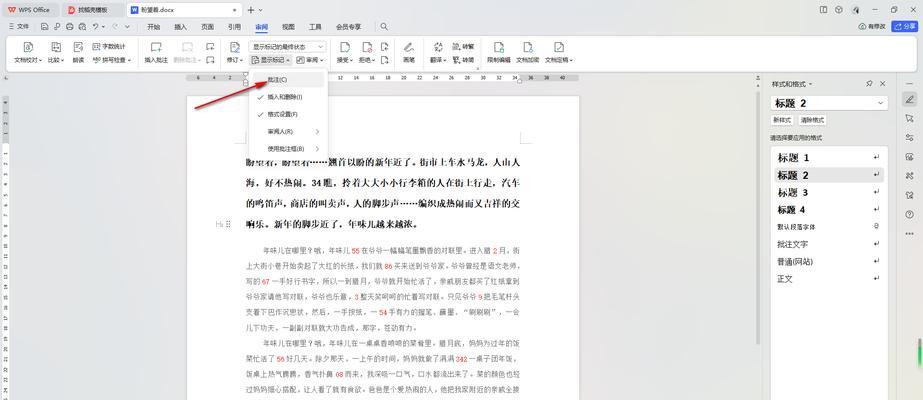
Task: Click the 显示标记 dropdown button
Action: point(270,60)
